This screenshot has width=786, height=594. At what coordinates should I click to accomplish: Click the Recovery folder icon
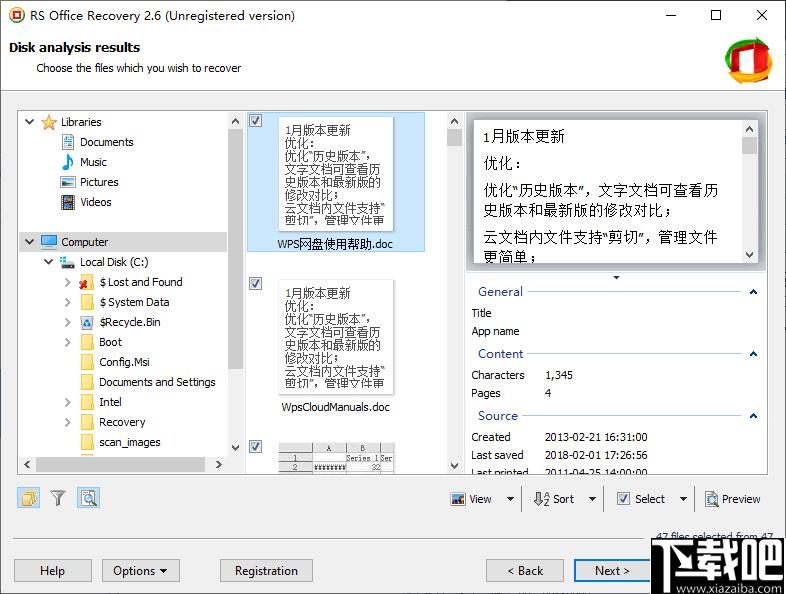(87, 422)
